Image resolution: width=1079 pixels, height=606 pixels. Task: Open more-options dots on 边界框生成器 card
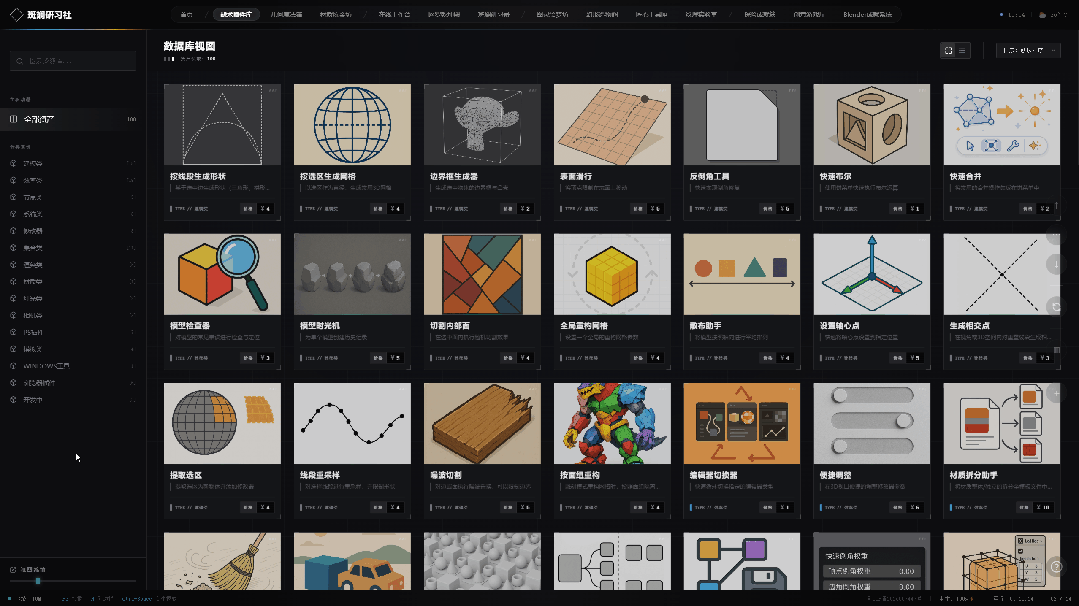pos(533,90)
